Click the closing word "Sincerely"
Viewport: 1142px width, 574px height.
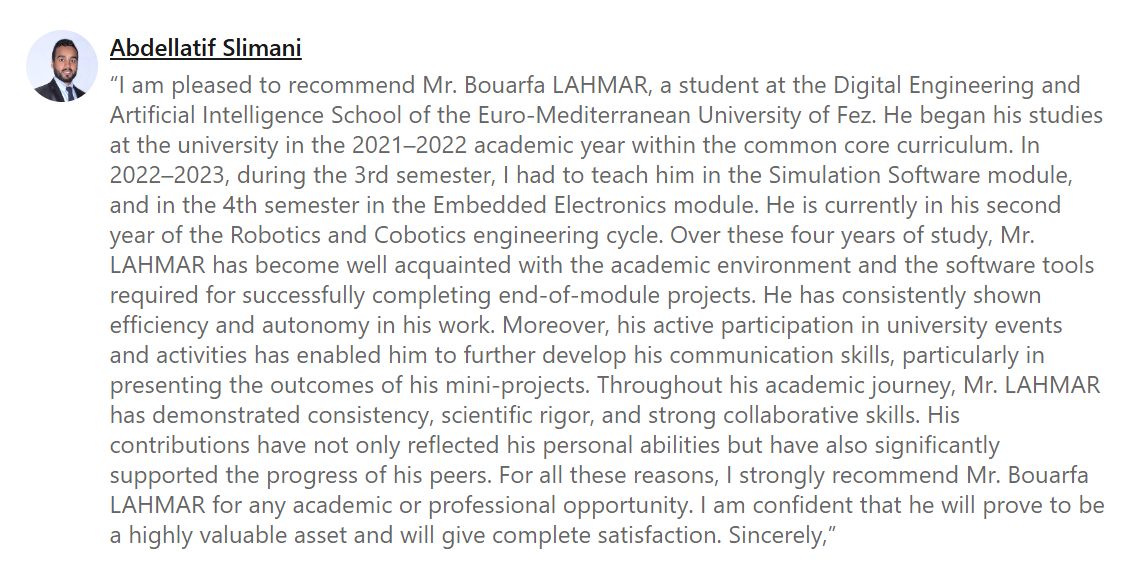coord(775,535)
